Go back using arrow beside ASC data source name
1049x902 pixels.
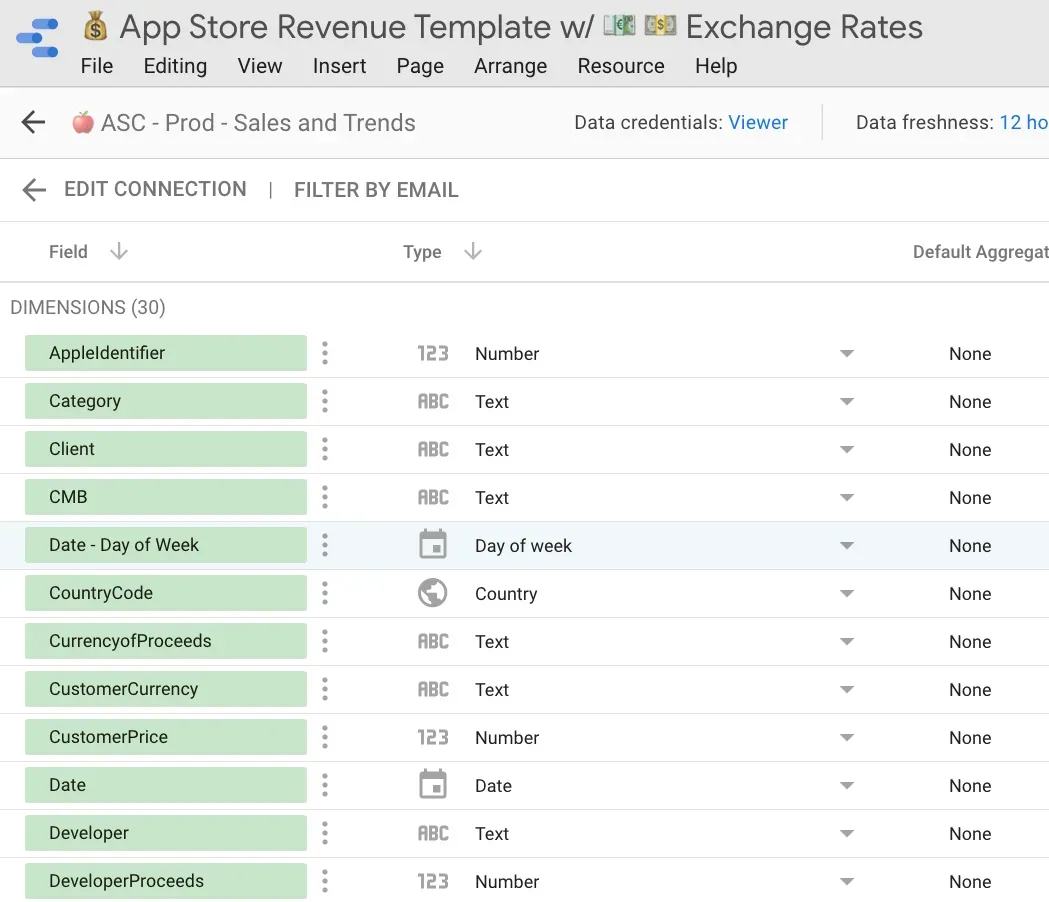[x=33, y=122]
